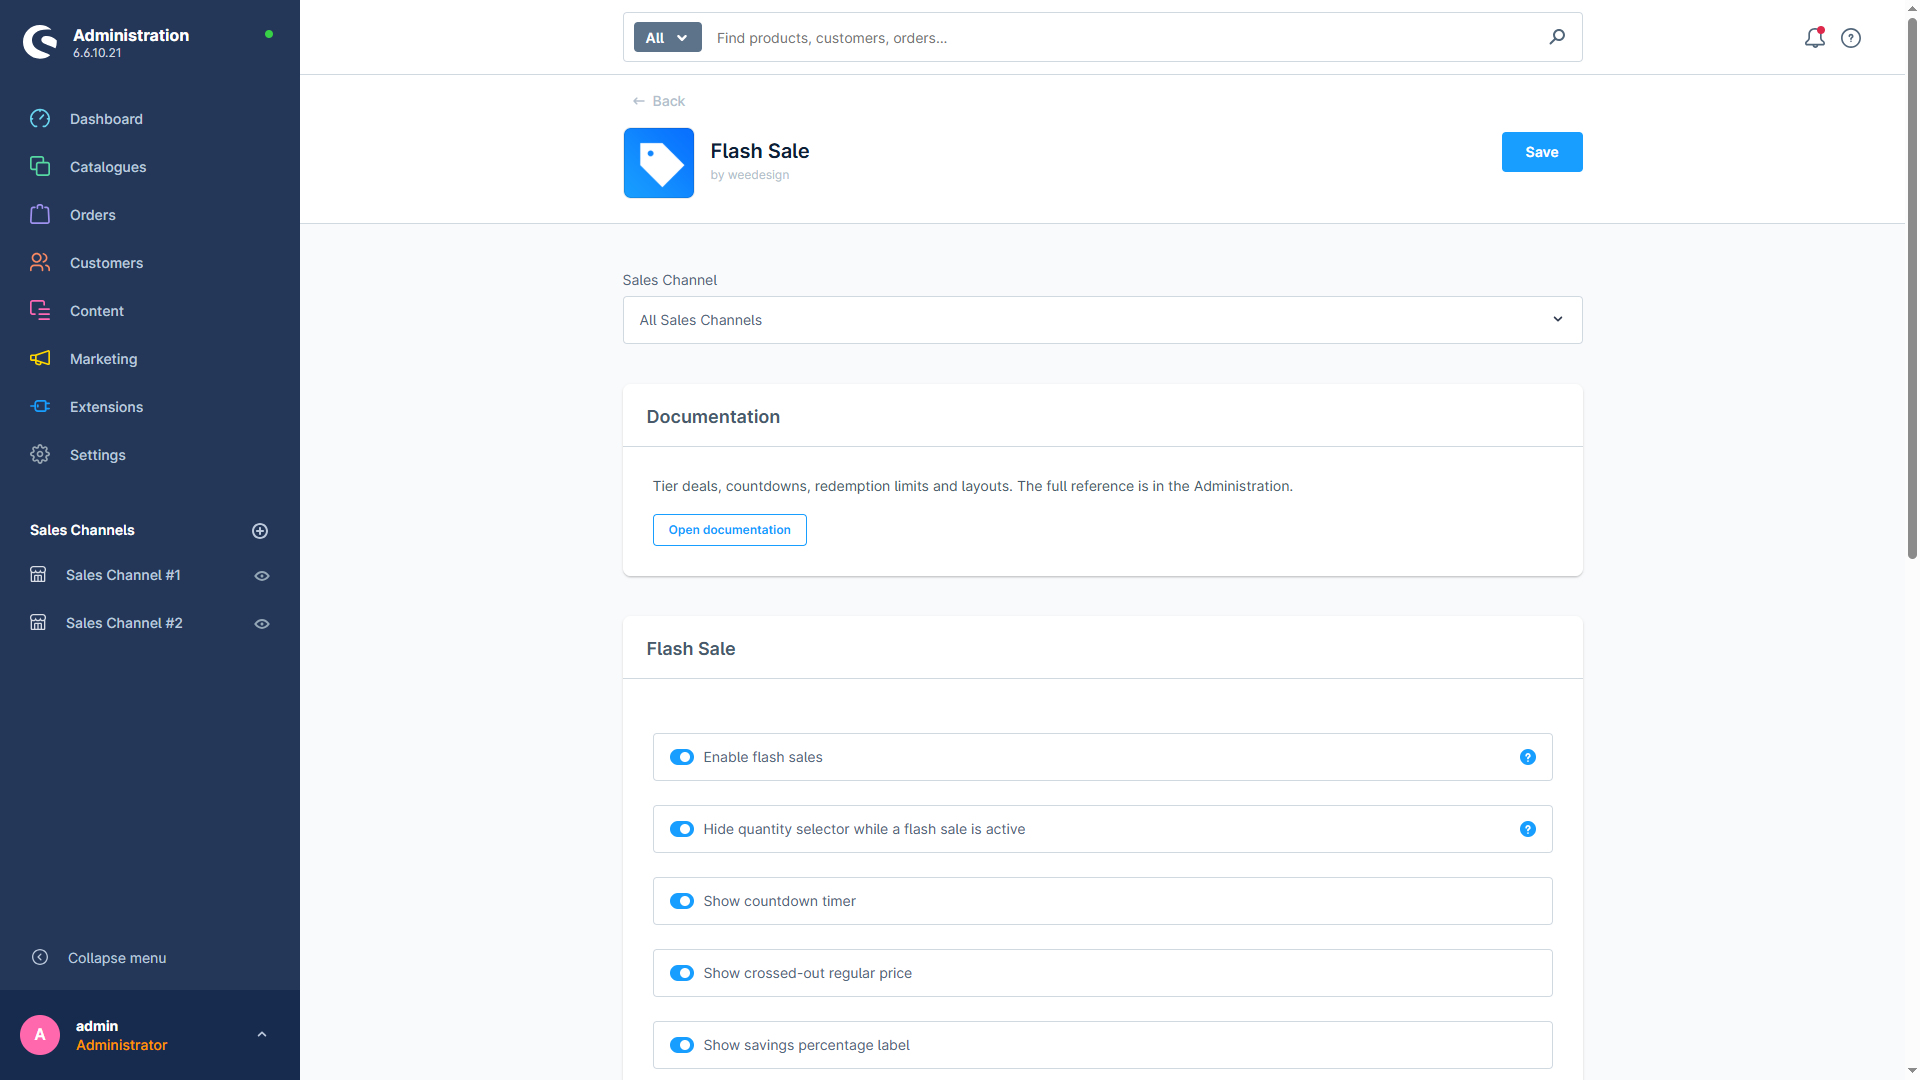Click the Marketing megaphone icon
Image resolution: width=1920 pixels, height=1080 pixels.
pyautogui.click(x=40, y=359)
